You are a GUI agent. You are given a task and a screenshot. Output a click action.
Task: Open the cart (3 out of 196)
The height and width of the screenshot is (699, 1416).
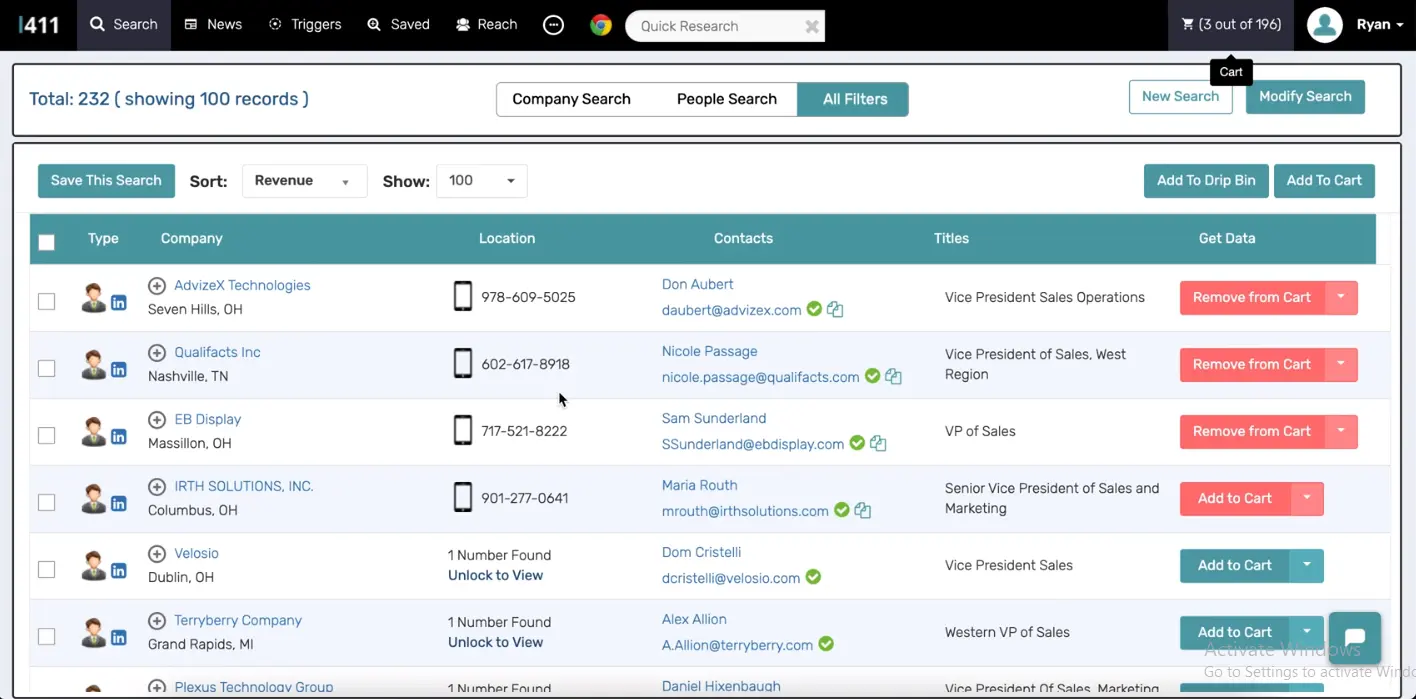(1231, 24)
